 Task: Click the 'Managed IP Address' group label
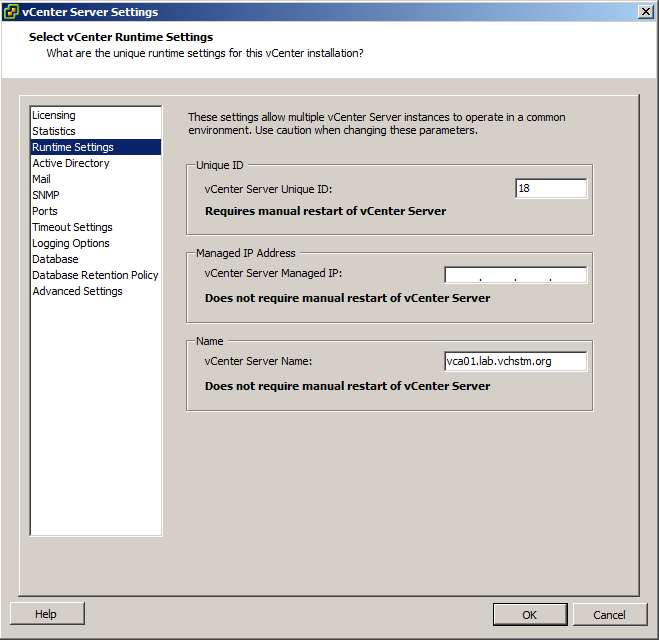(245, 253)
